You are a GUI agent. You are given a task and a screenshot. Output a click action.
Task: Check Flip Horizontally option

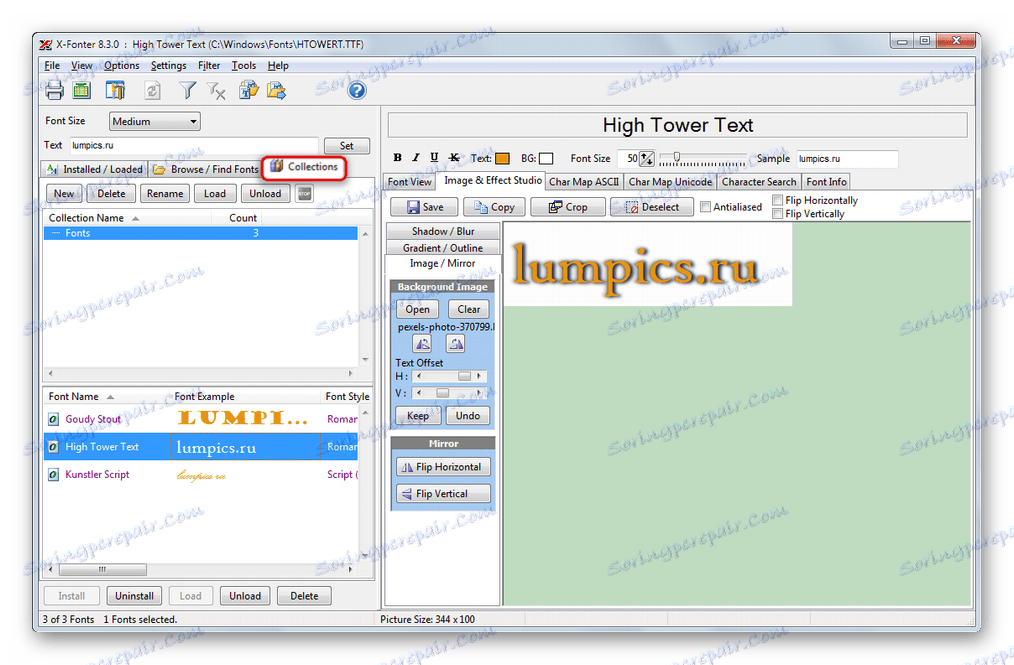tap(778, 201)
